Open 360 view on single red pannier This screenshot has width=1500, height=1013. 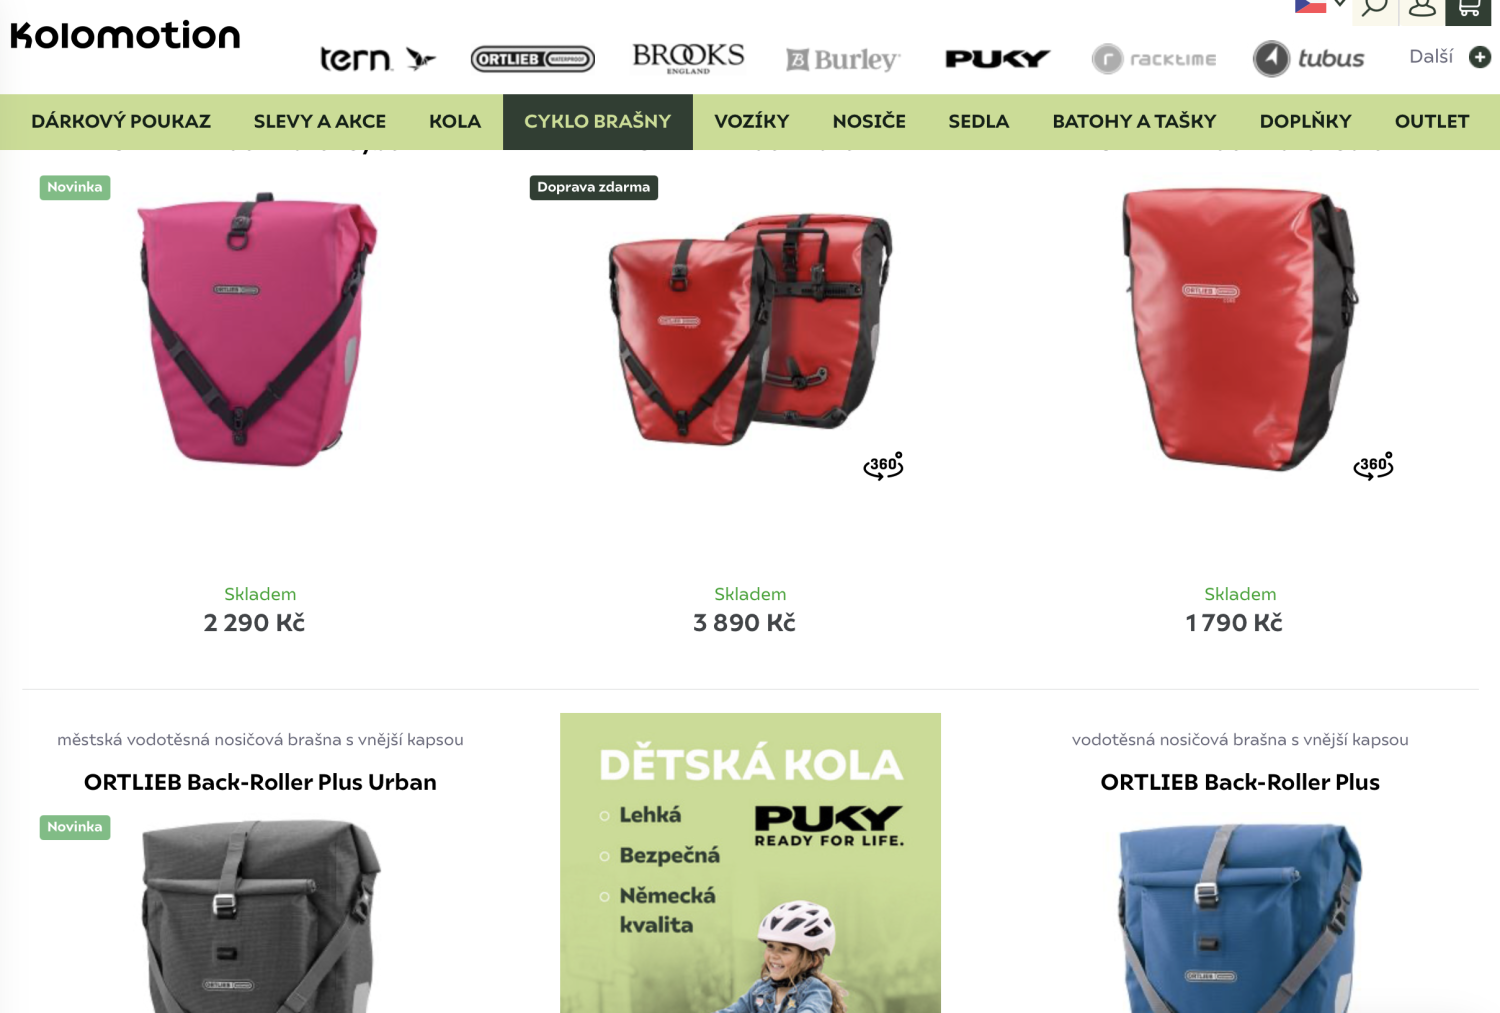(x=1373, y=466)
